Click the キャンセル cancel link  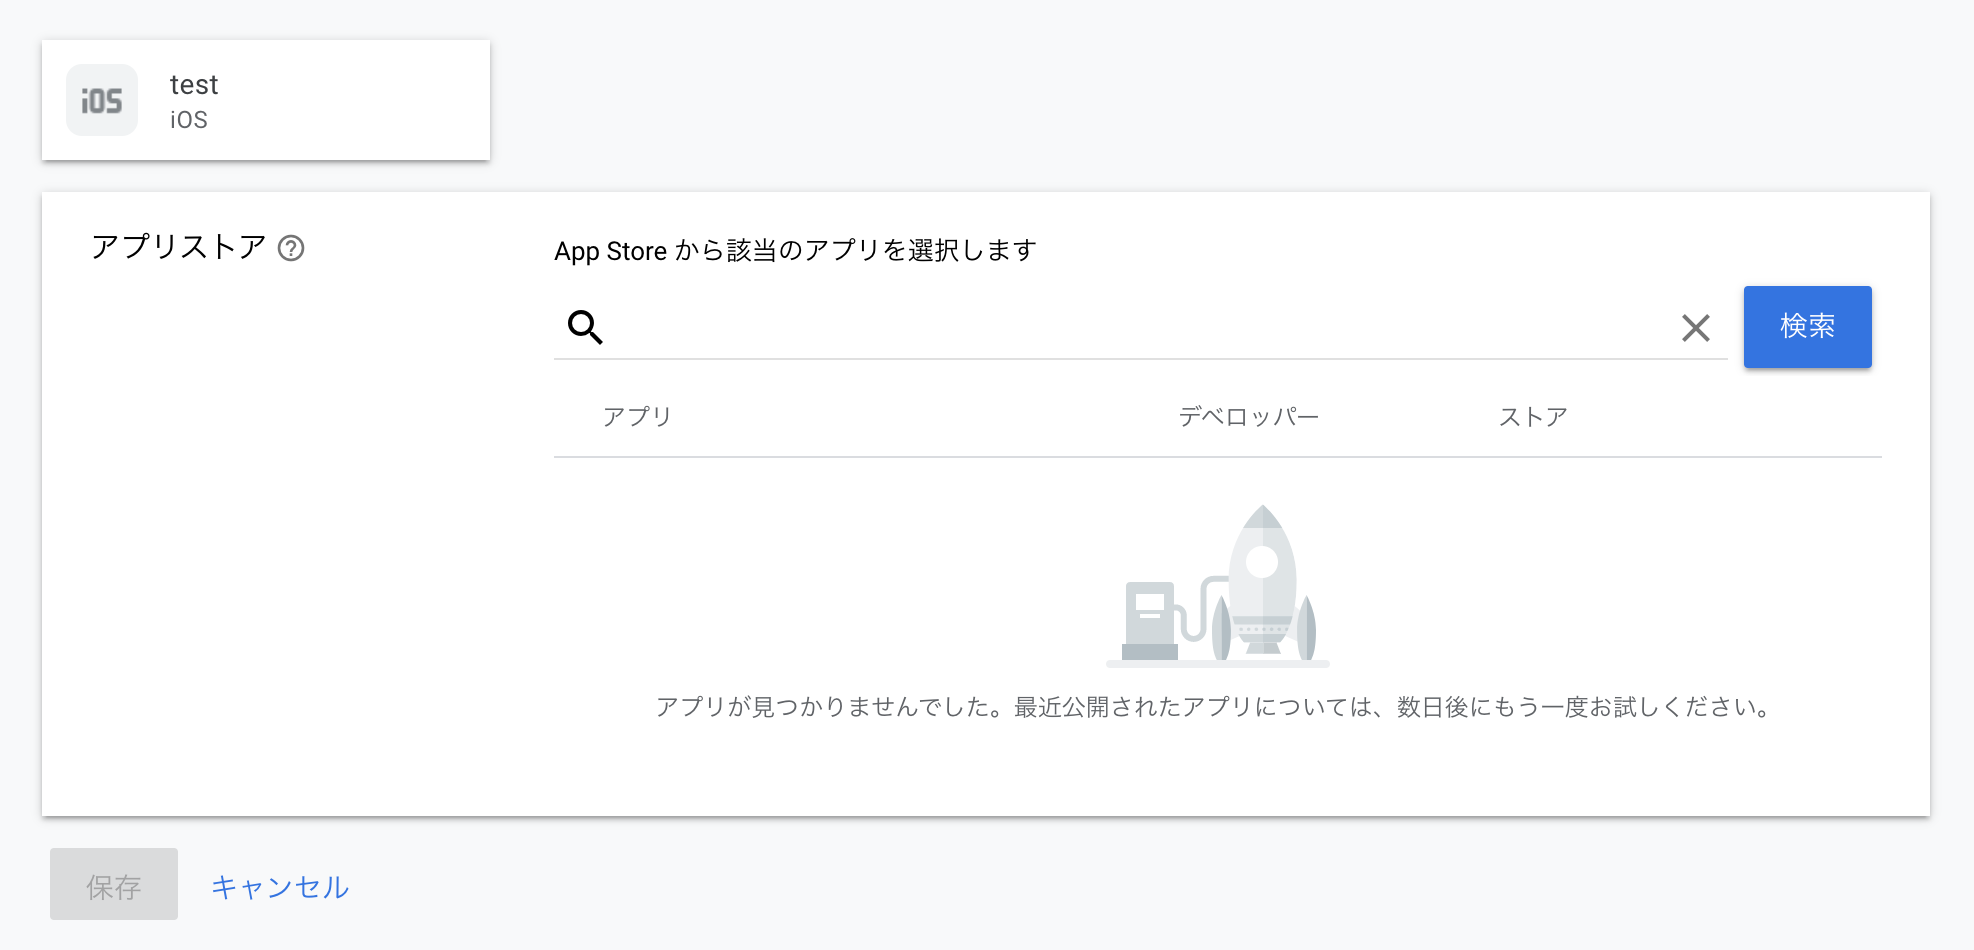[x=281, y=886]
